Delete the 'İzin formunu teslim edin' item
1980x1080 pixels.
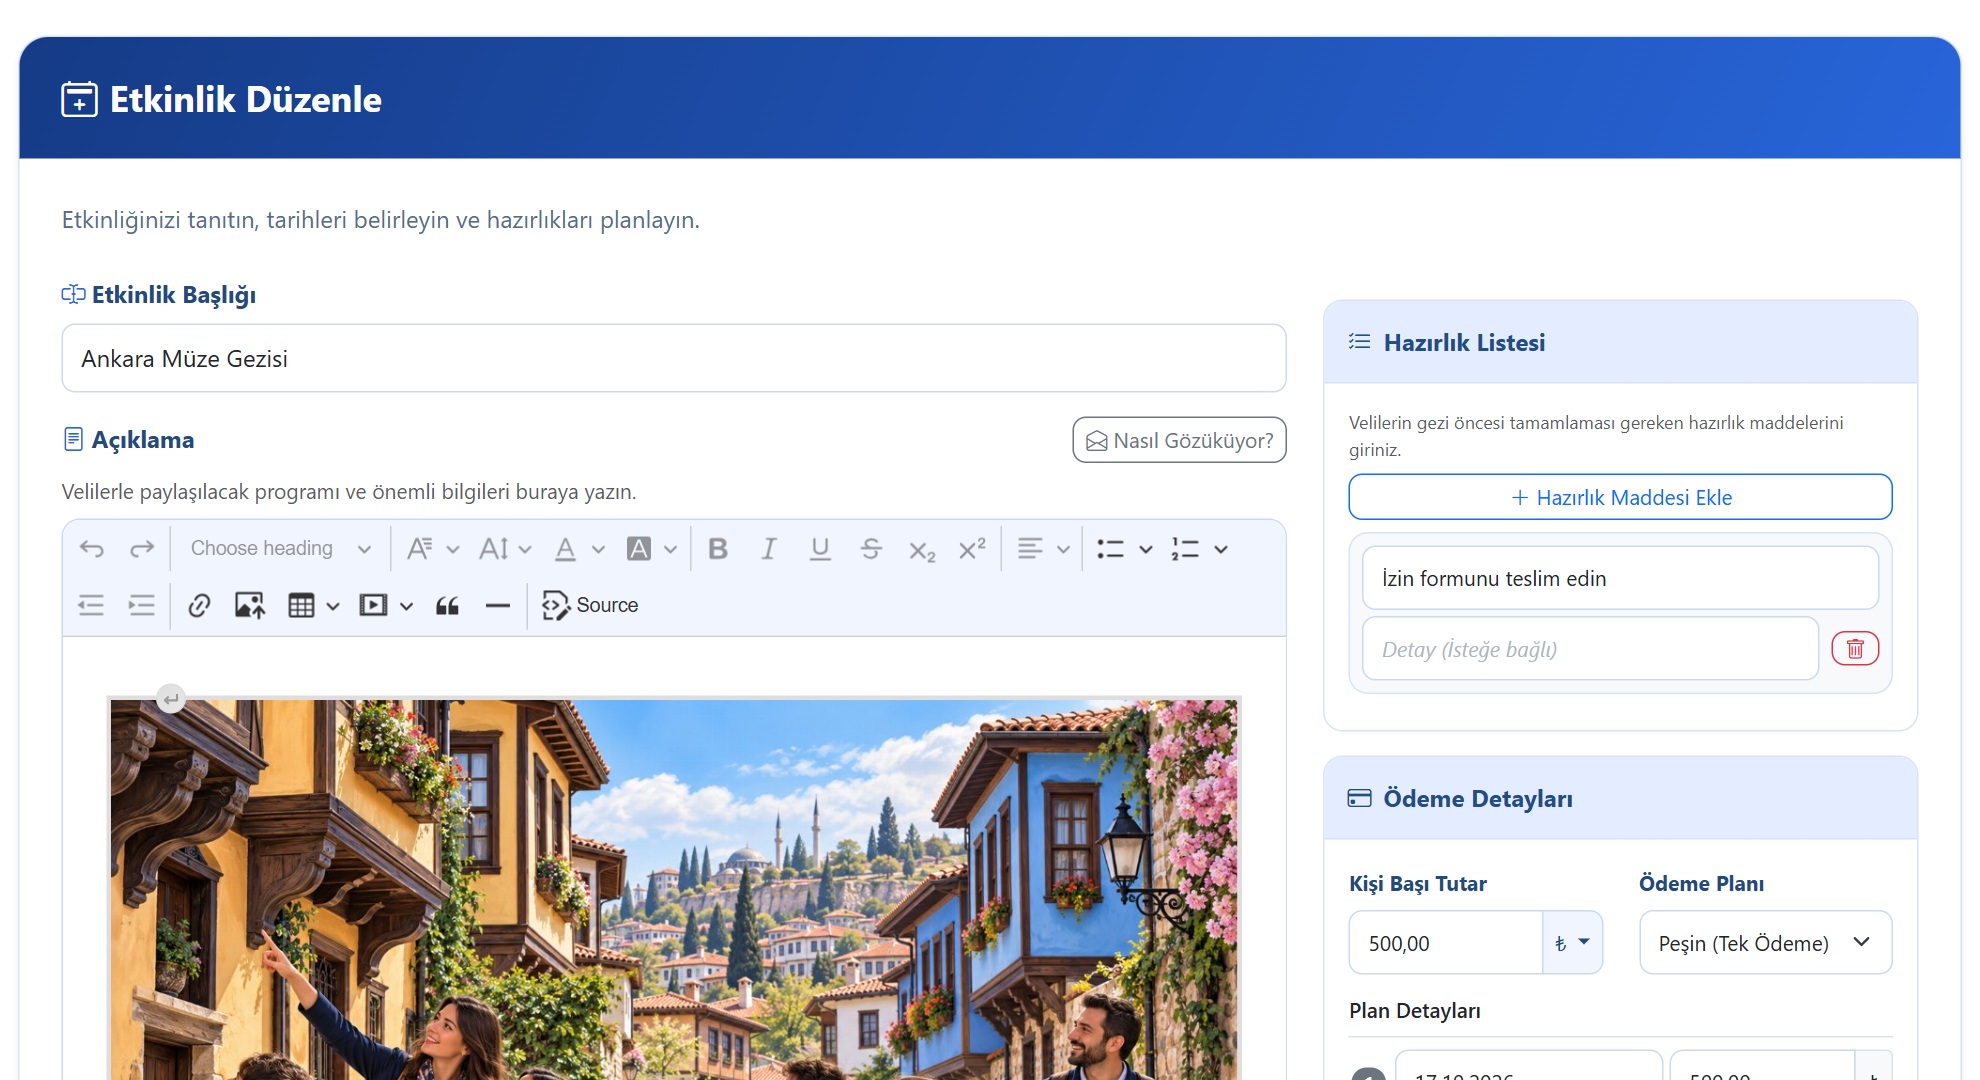(1855, 649)
